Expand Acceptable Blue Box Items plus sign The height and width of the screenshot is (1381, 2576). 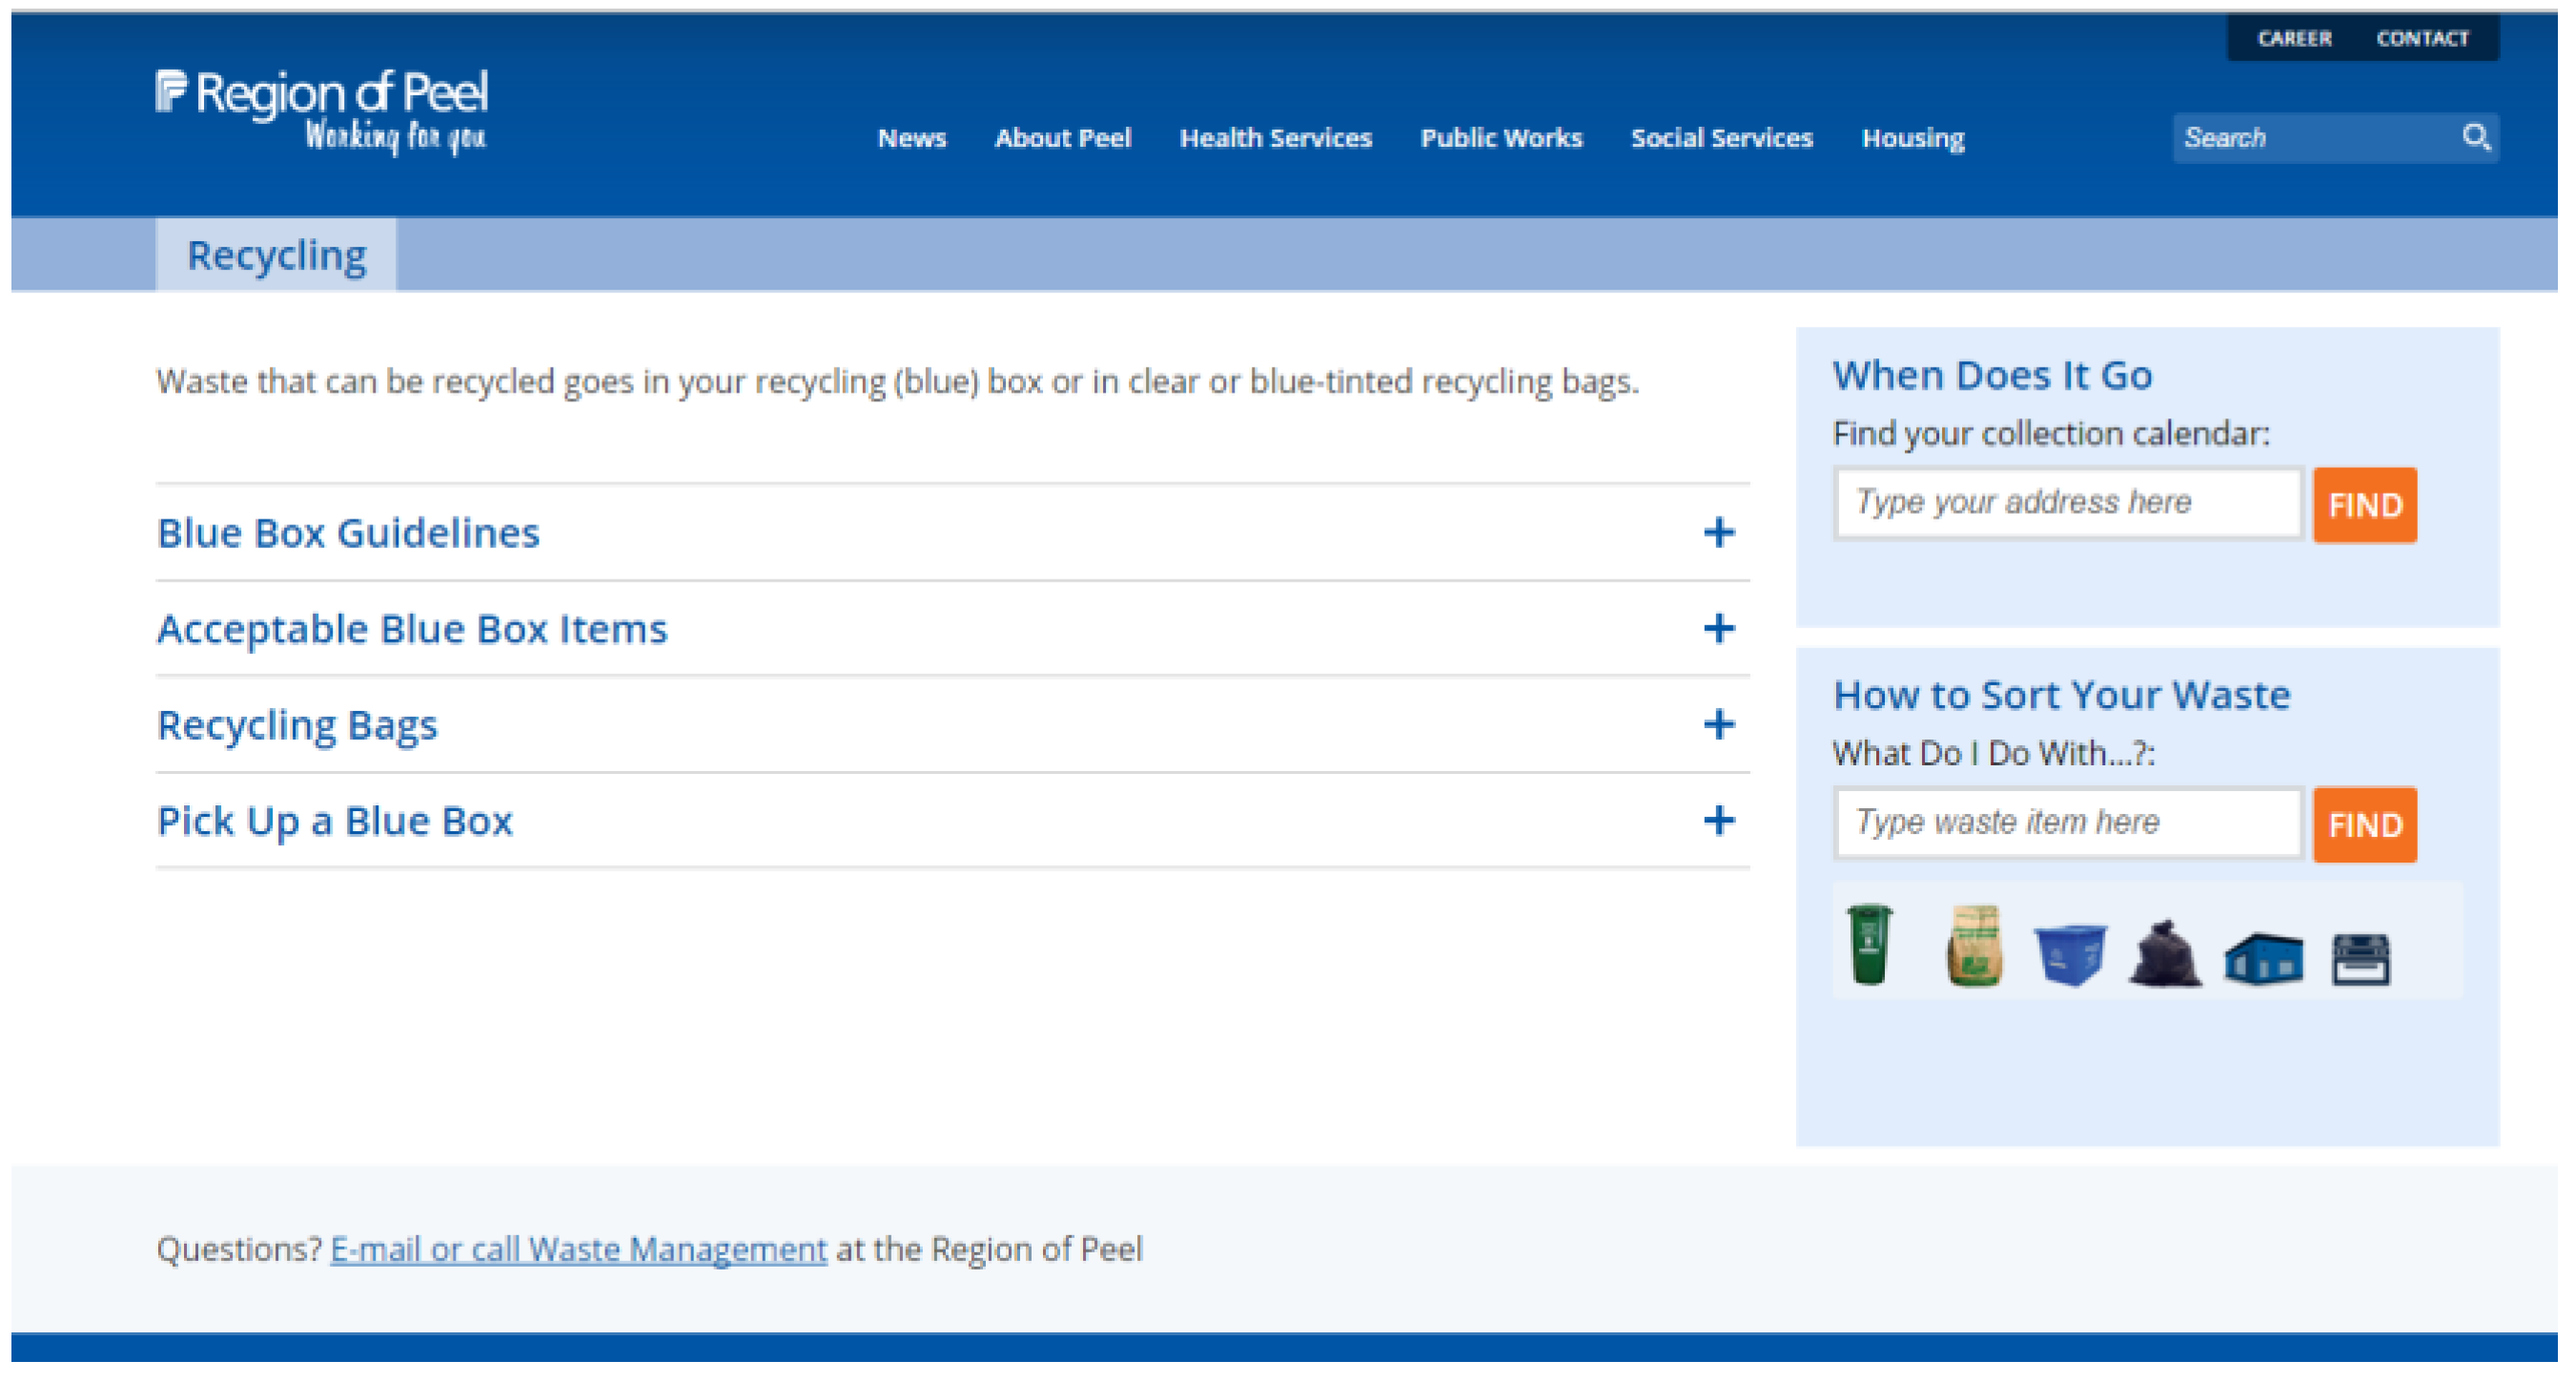(1718, 629)
